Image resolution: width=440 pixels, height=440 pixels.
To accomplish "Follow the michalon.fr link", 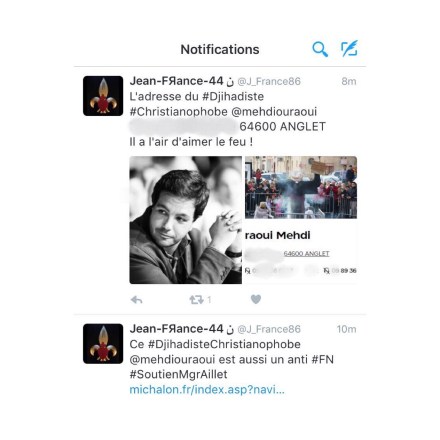I will tap(207, 389).
